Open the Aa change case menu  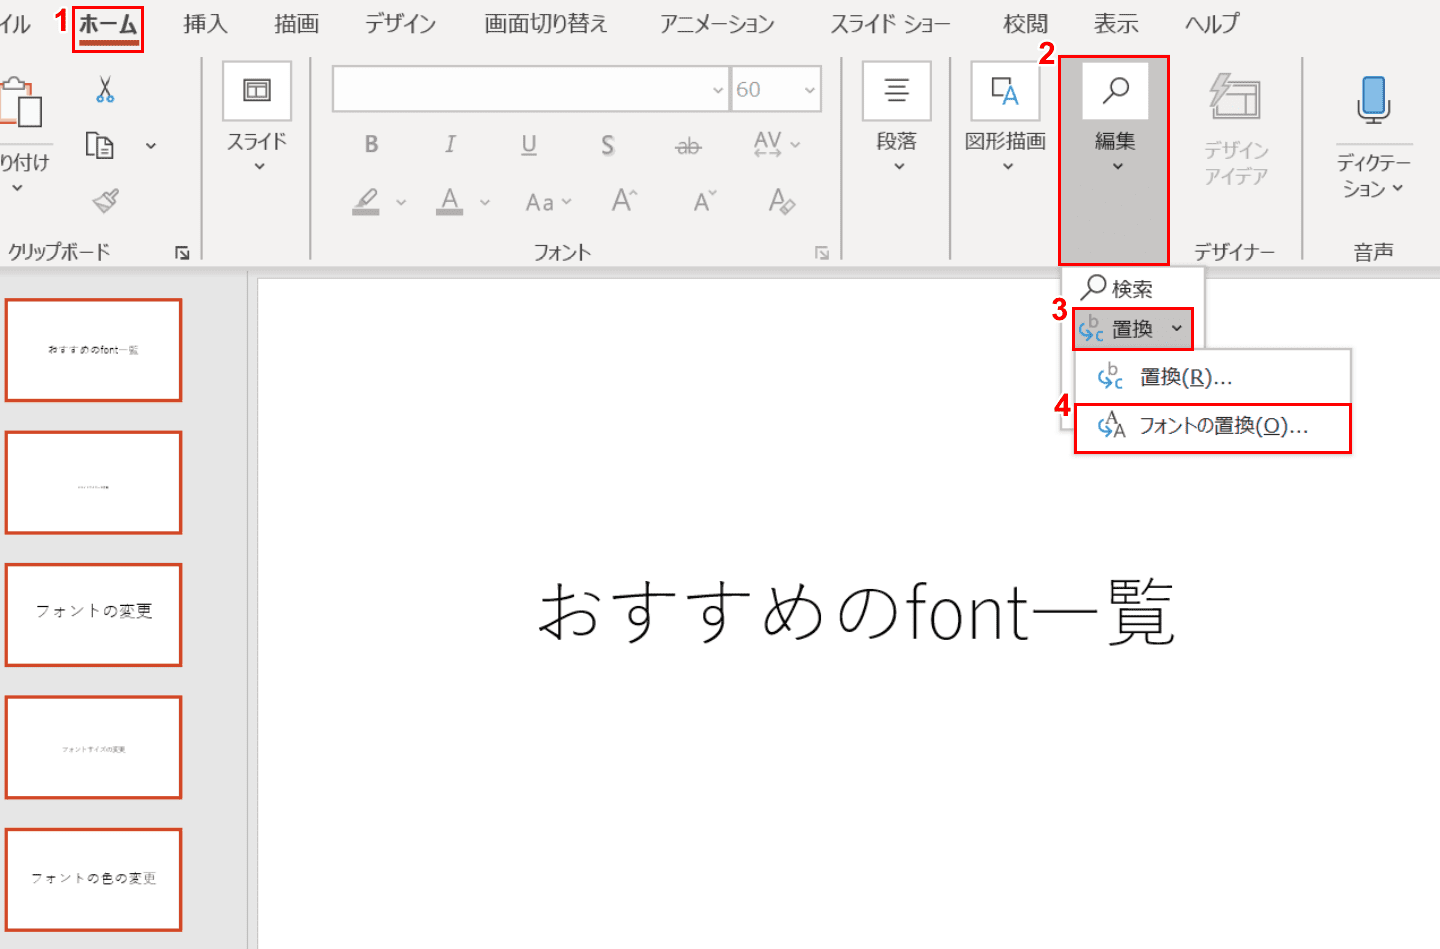548,202
